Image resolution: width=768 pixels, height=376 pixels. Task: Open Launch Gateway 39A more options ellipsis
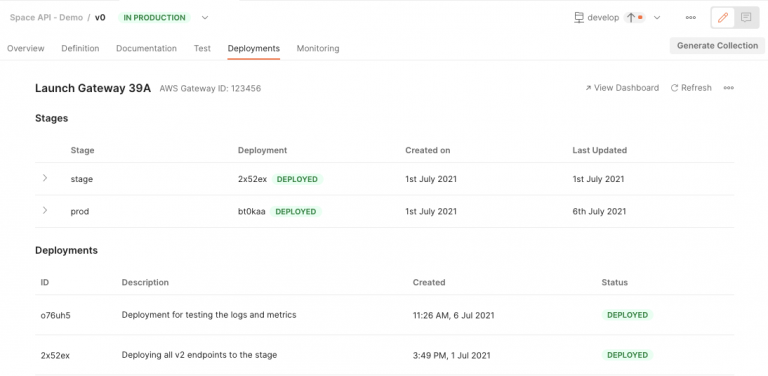pyautogui.click(x=729, y=88)
